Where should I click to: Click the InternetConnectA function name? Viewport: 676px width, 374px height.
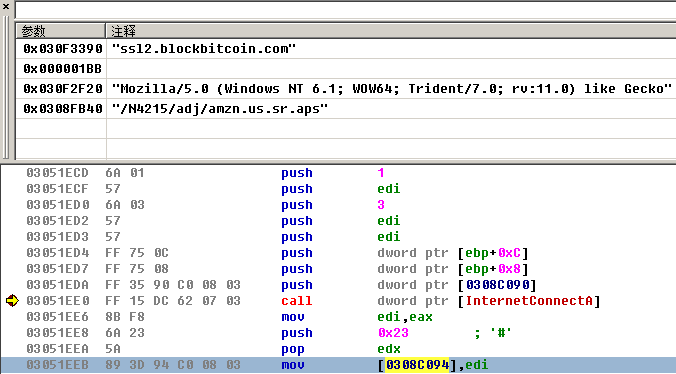click(529, 301)
